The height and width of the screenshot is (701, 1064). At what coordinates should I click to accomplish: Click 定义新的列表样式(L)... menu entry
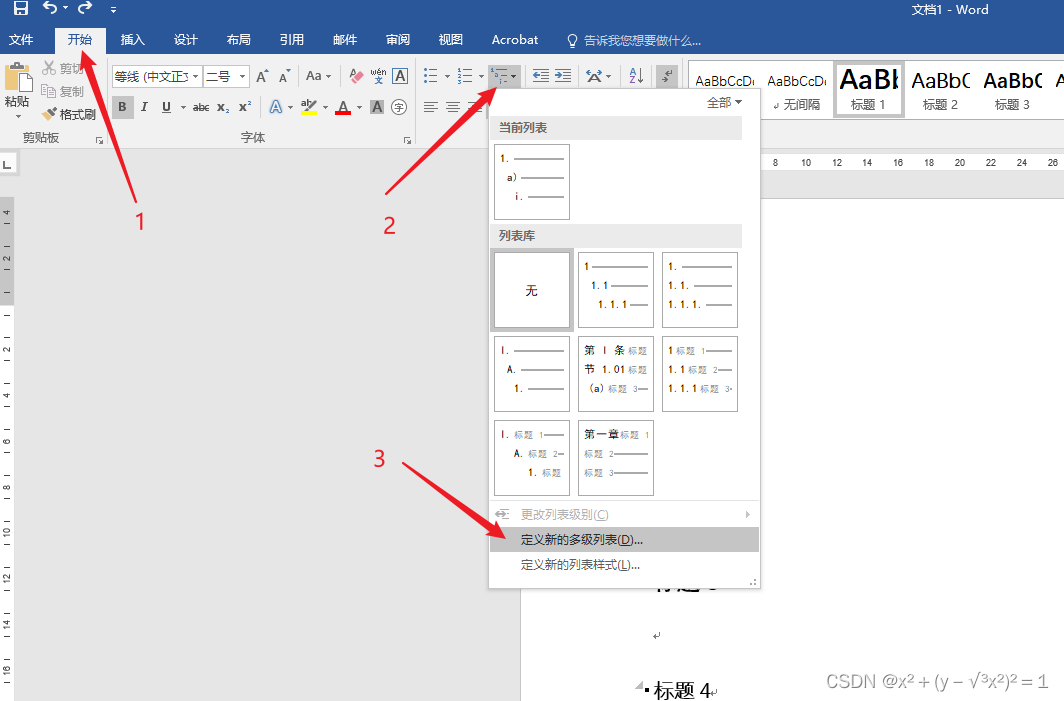624,565
